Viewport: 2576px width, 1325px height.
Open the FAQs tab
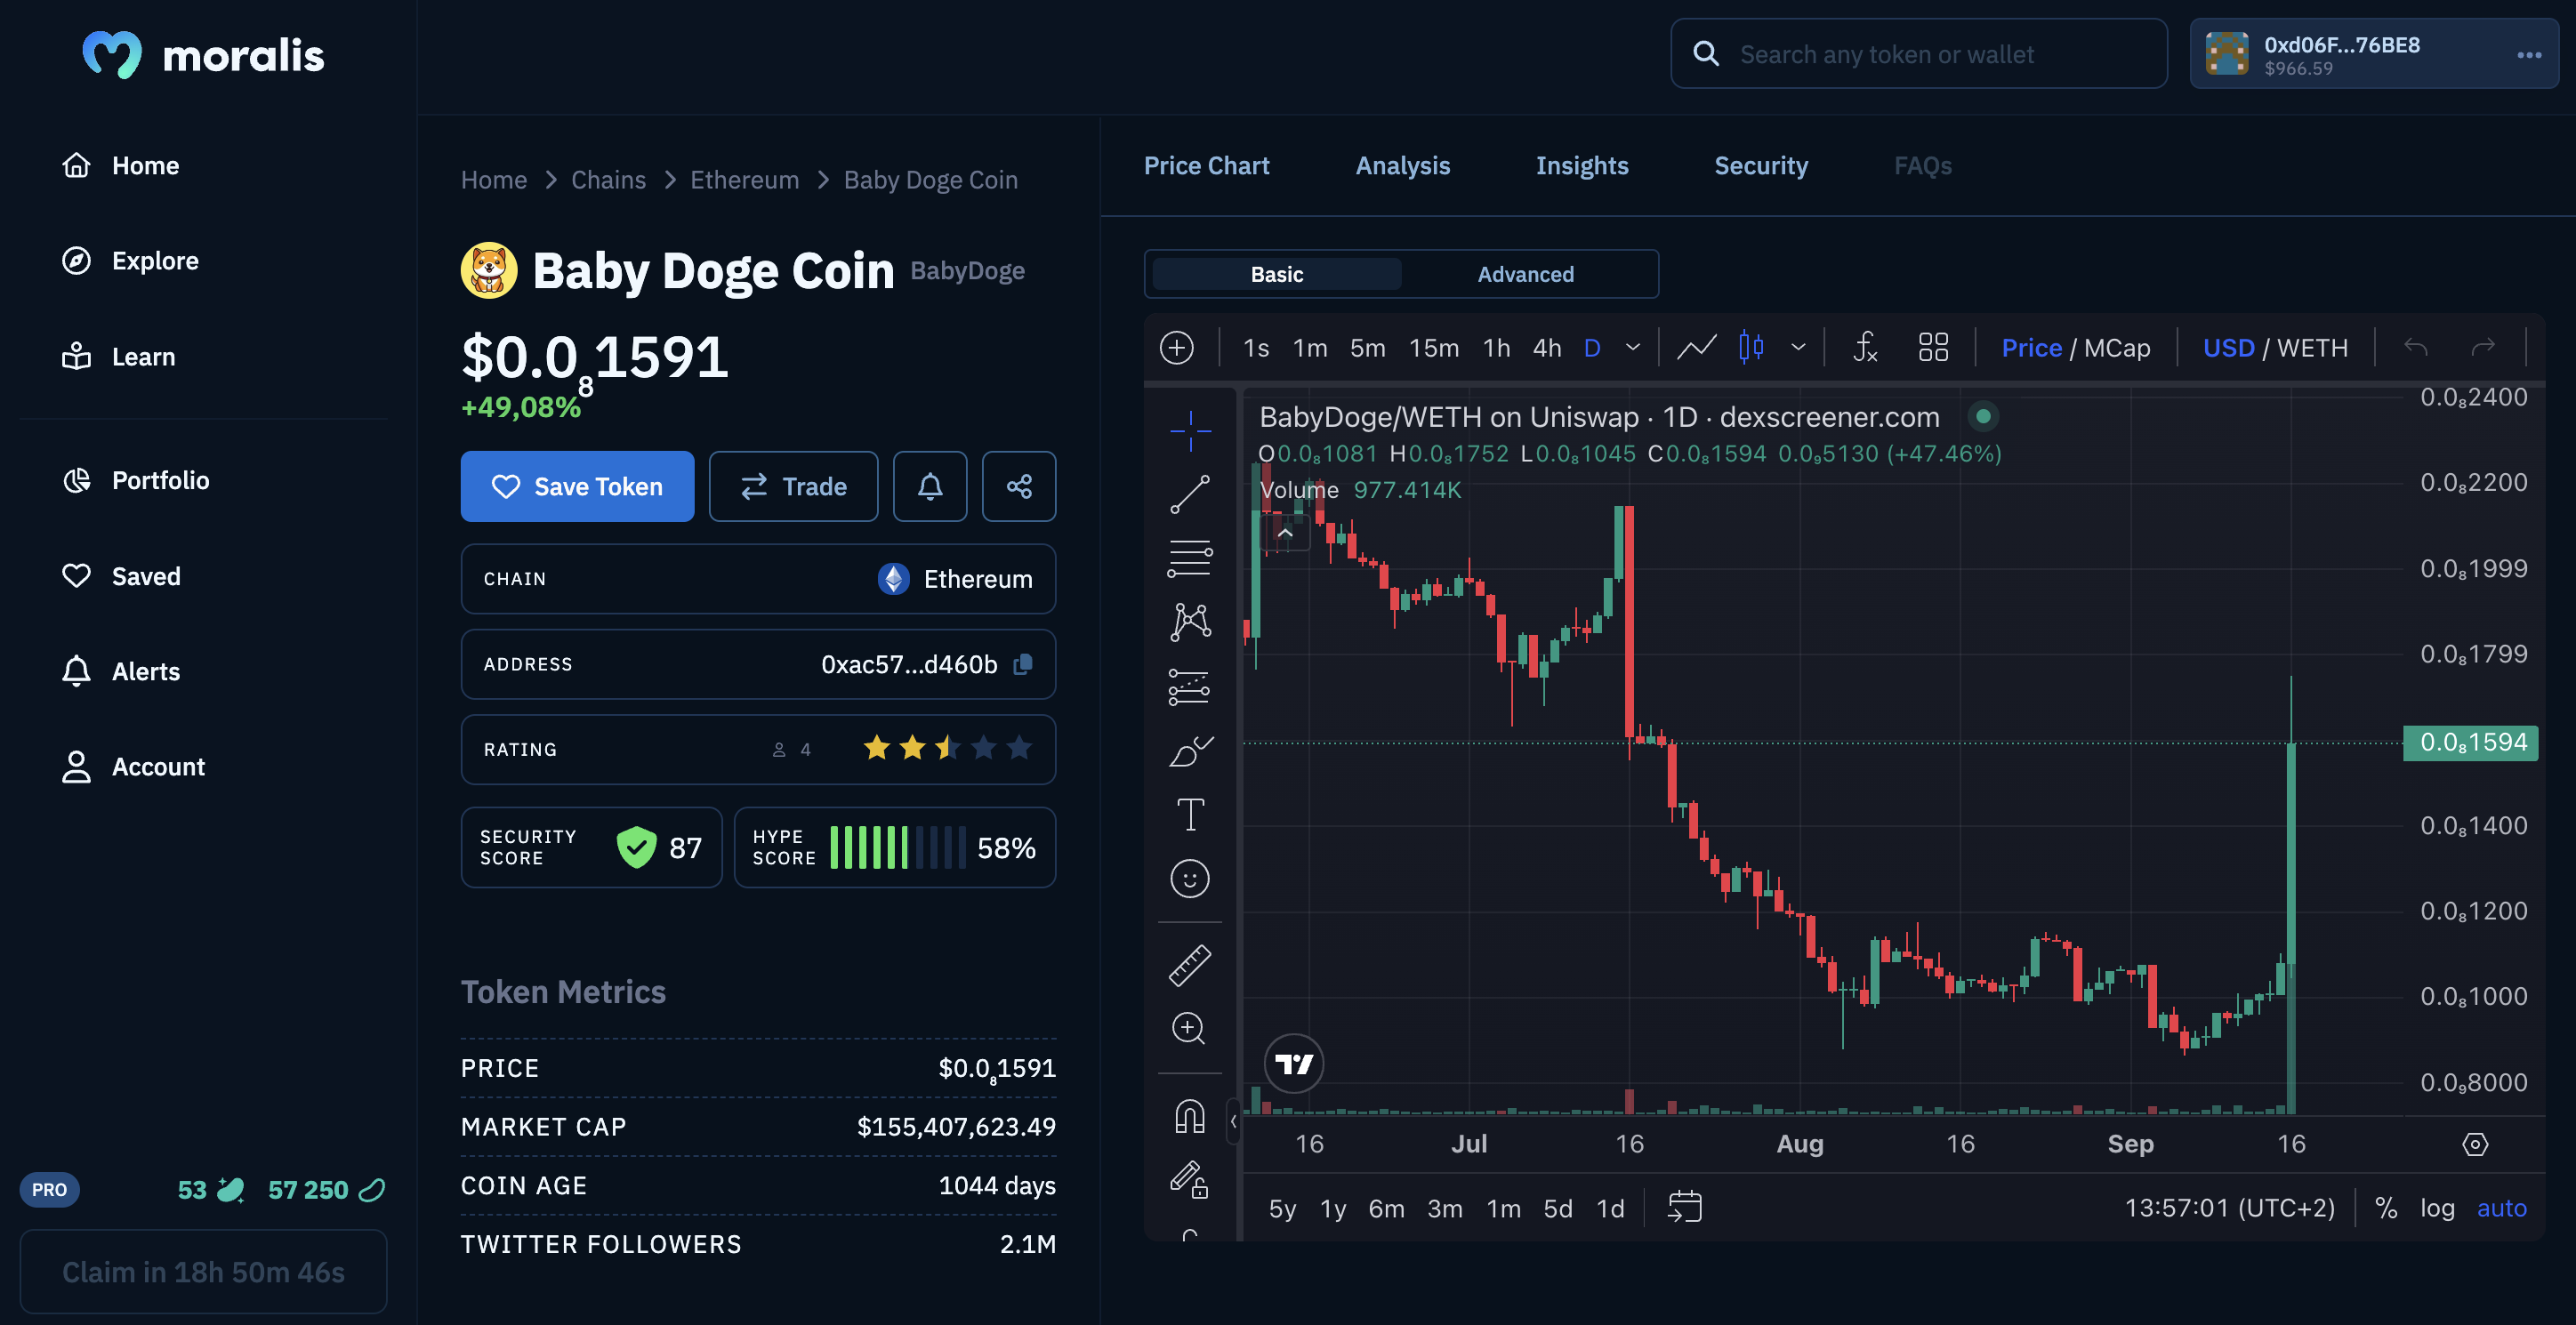pyautogui.click(x=1922, y=166)
